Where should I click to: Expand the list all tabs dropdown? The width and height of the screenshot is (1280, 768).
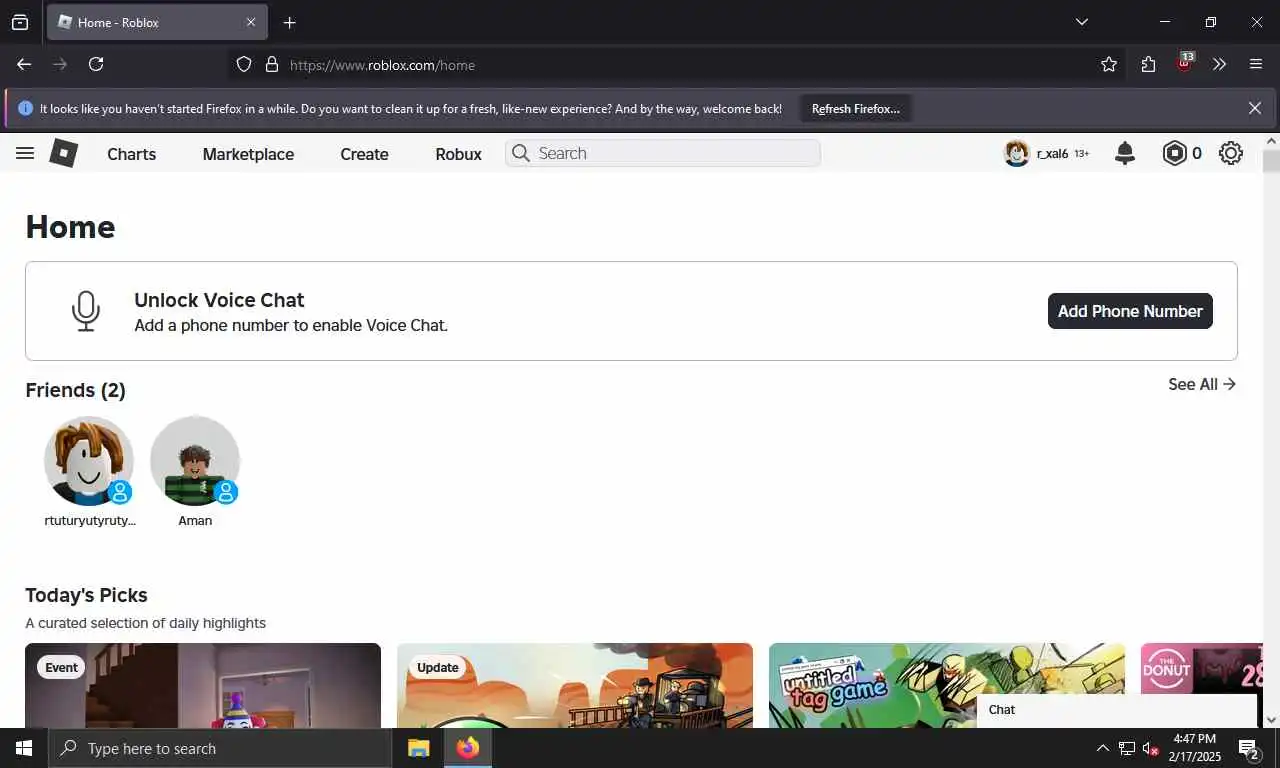click(x=1081, y=22)
